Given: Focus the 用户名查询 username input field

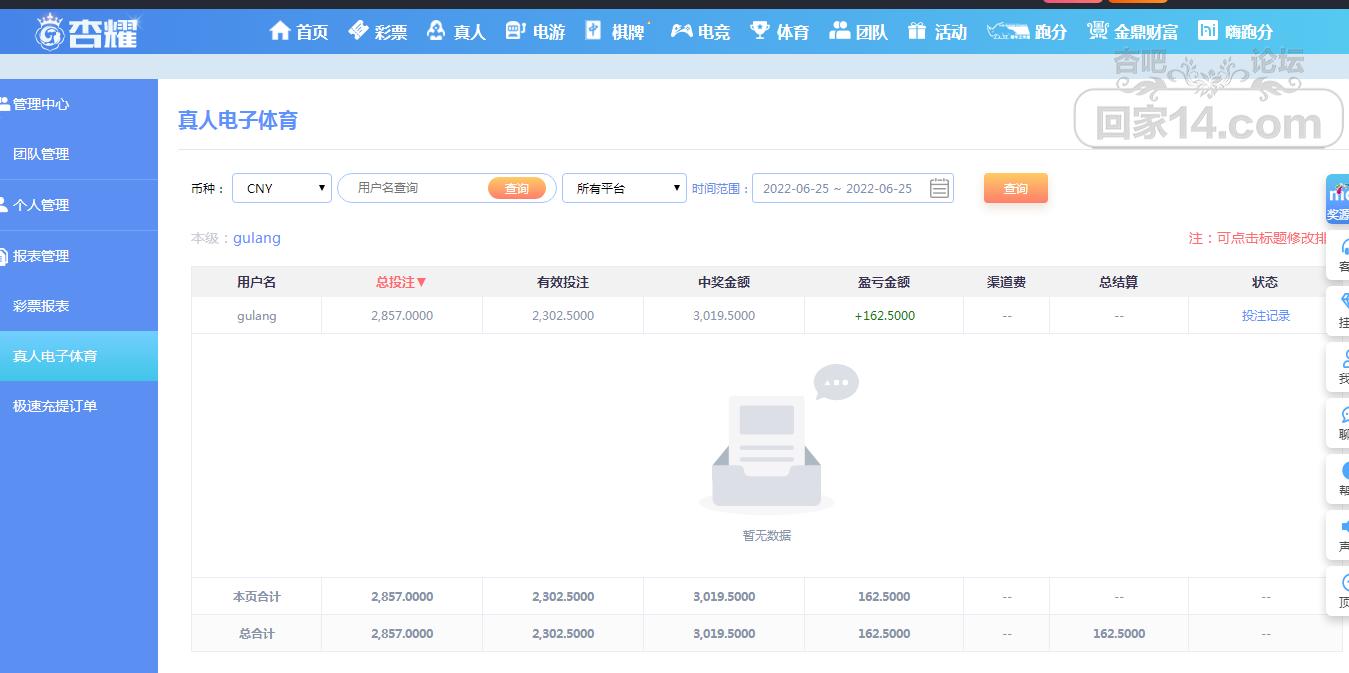Looking at the screenshot, I should click(x=415, y=188).
